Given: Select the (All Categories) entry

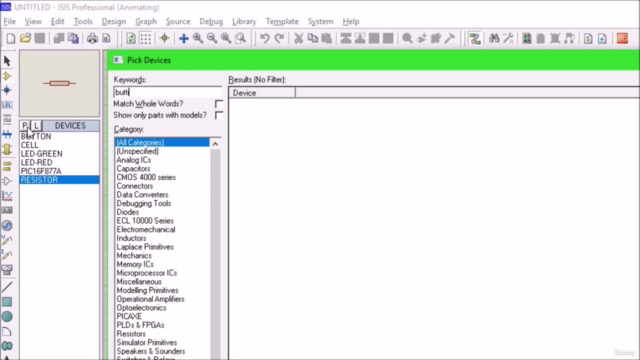Looking at the screenshot, I should click(x=162, y=142).
